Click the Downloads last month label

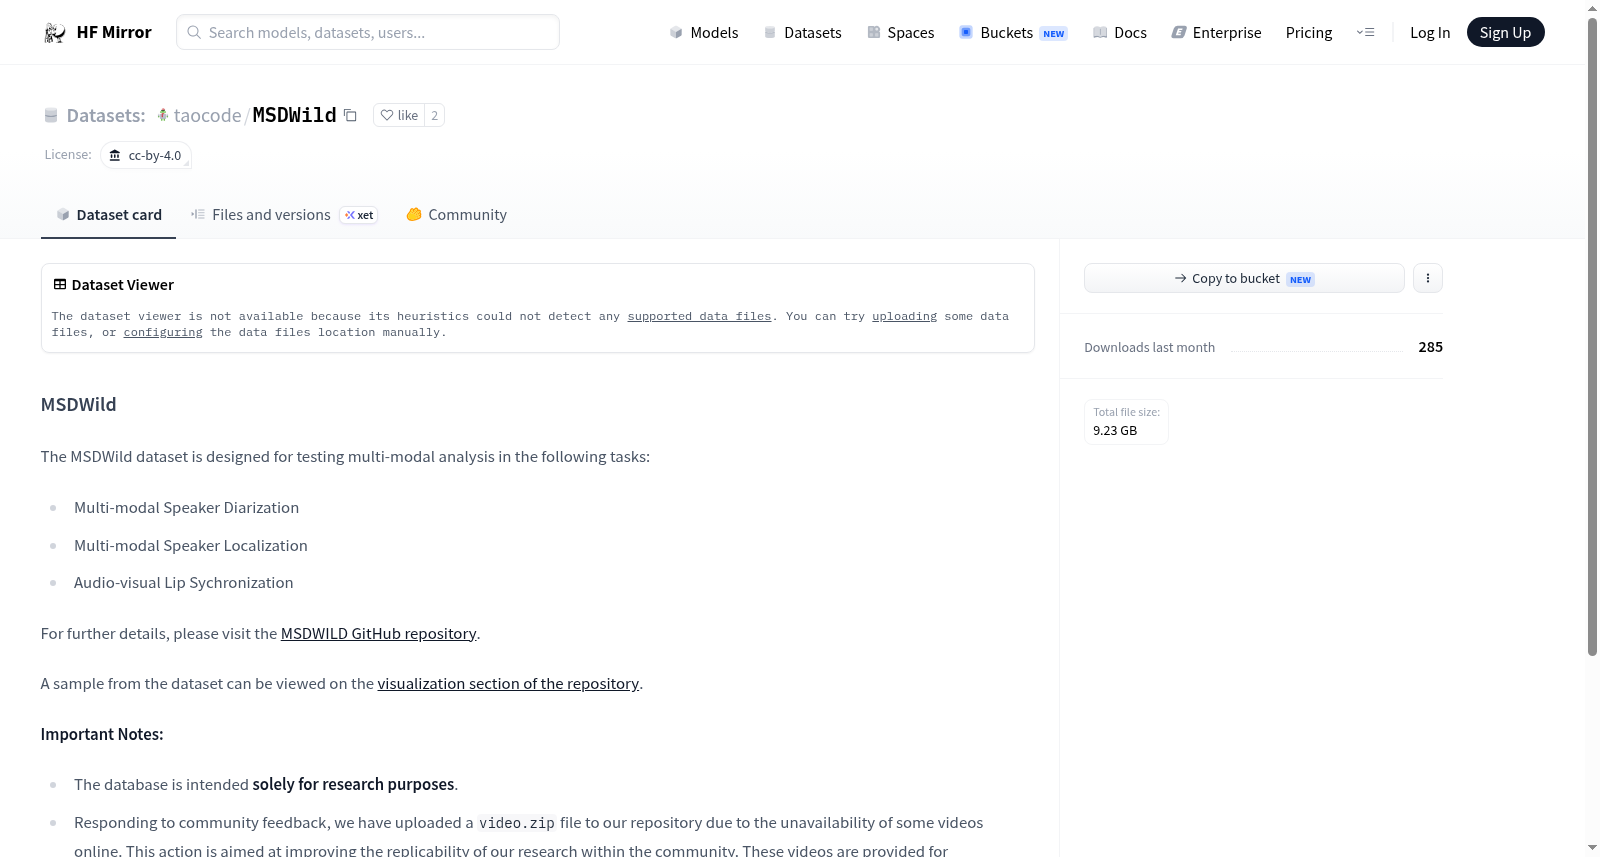1150,347
